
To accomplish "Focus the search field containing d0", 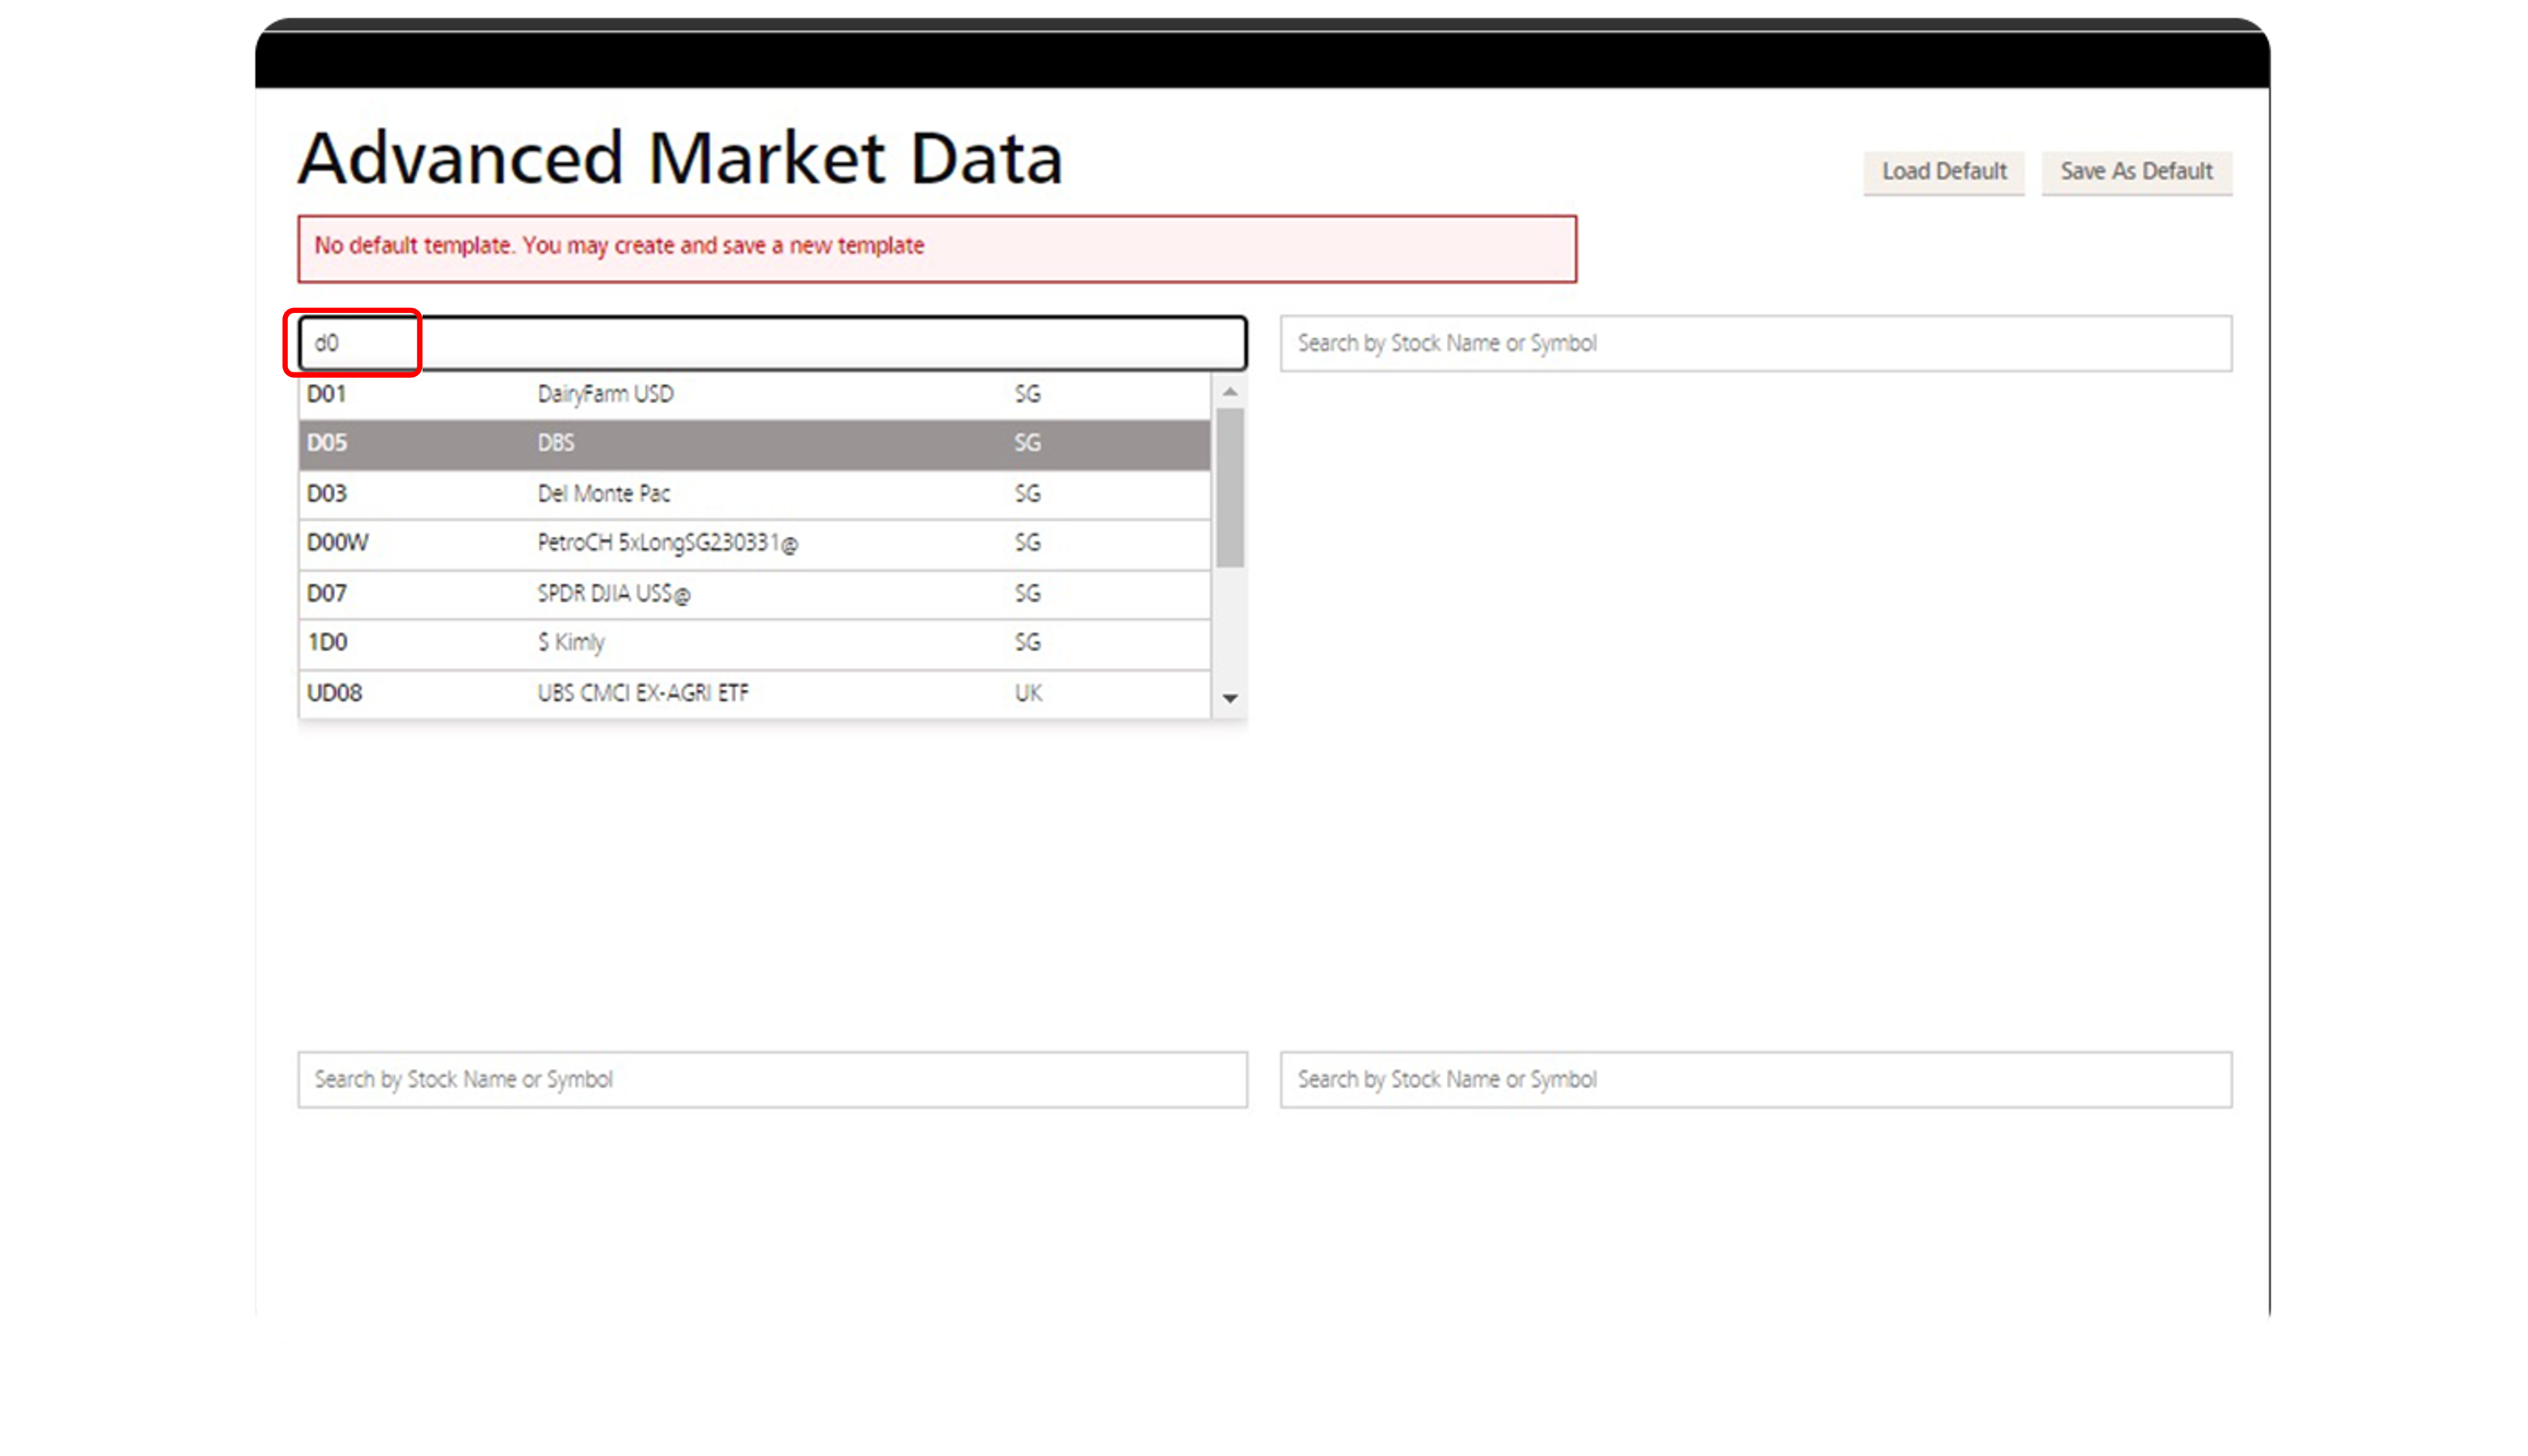I will [772, 343].
